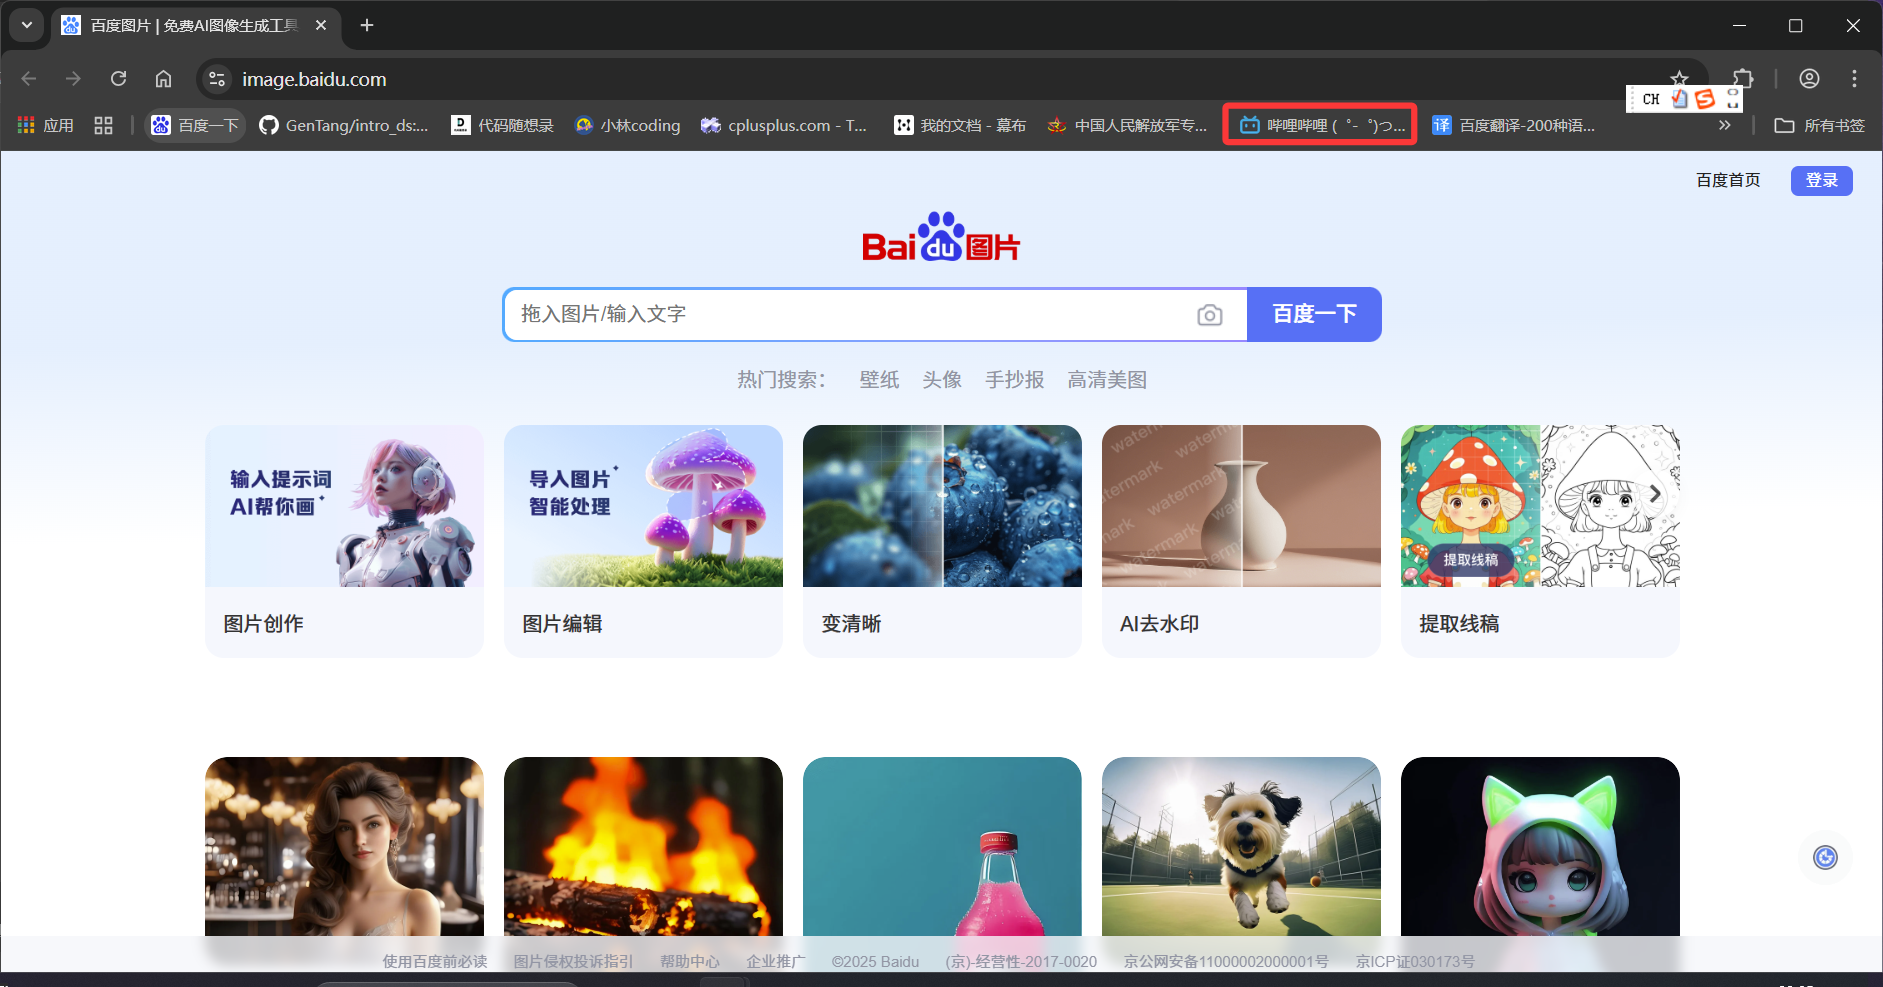Click the blue circular assistant icon bottom right
The width and height of the screenshot is (1883, 987).
pos(1824,857)
